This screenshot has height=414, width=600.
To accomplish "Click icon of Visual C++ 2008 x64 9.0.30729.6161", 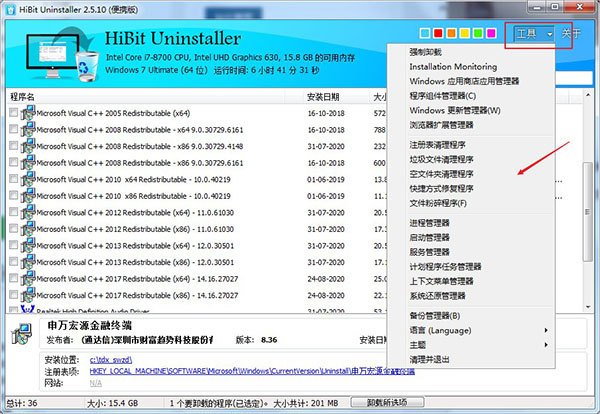I will click(28, 129).
